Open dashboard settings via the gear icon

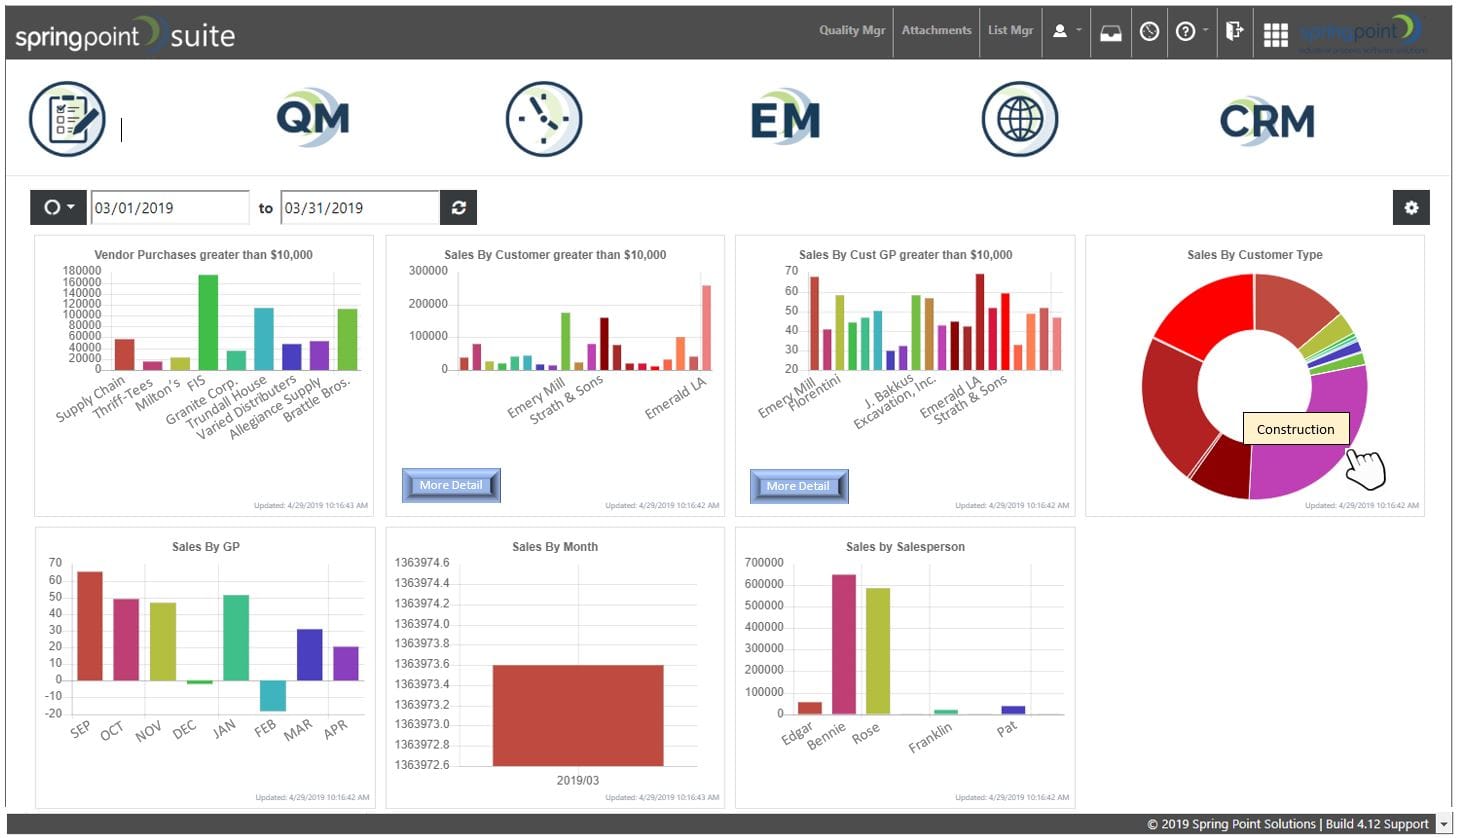click(x=1411, y=207)
